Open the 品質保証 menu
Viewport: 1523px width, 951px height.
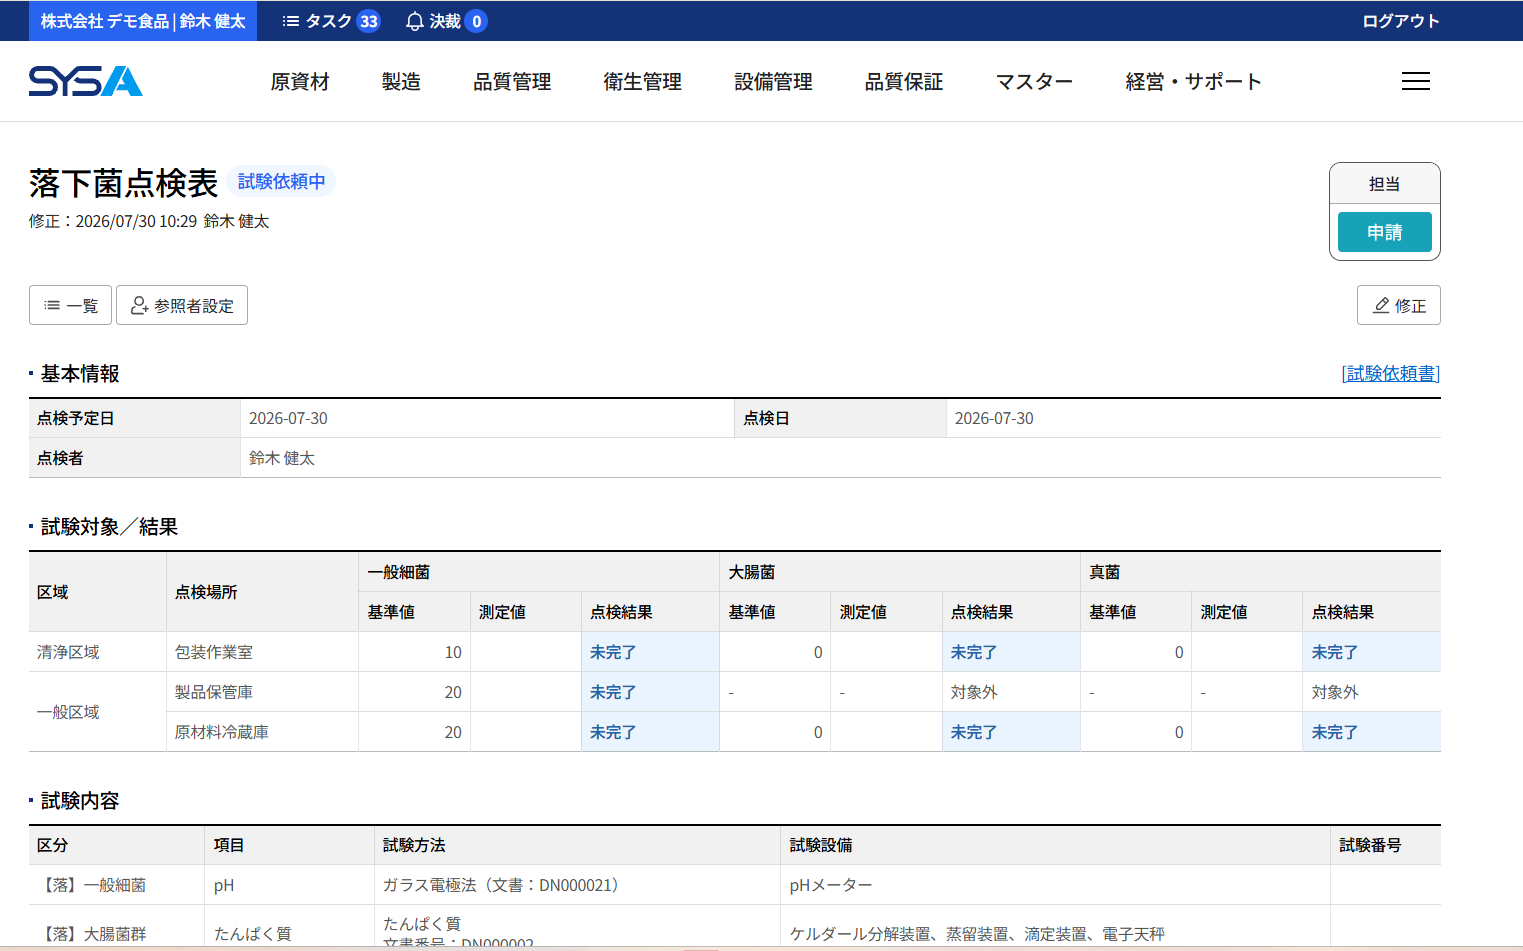tap(904, 82)
